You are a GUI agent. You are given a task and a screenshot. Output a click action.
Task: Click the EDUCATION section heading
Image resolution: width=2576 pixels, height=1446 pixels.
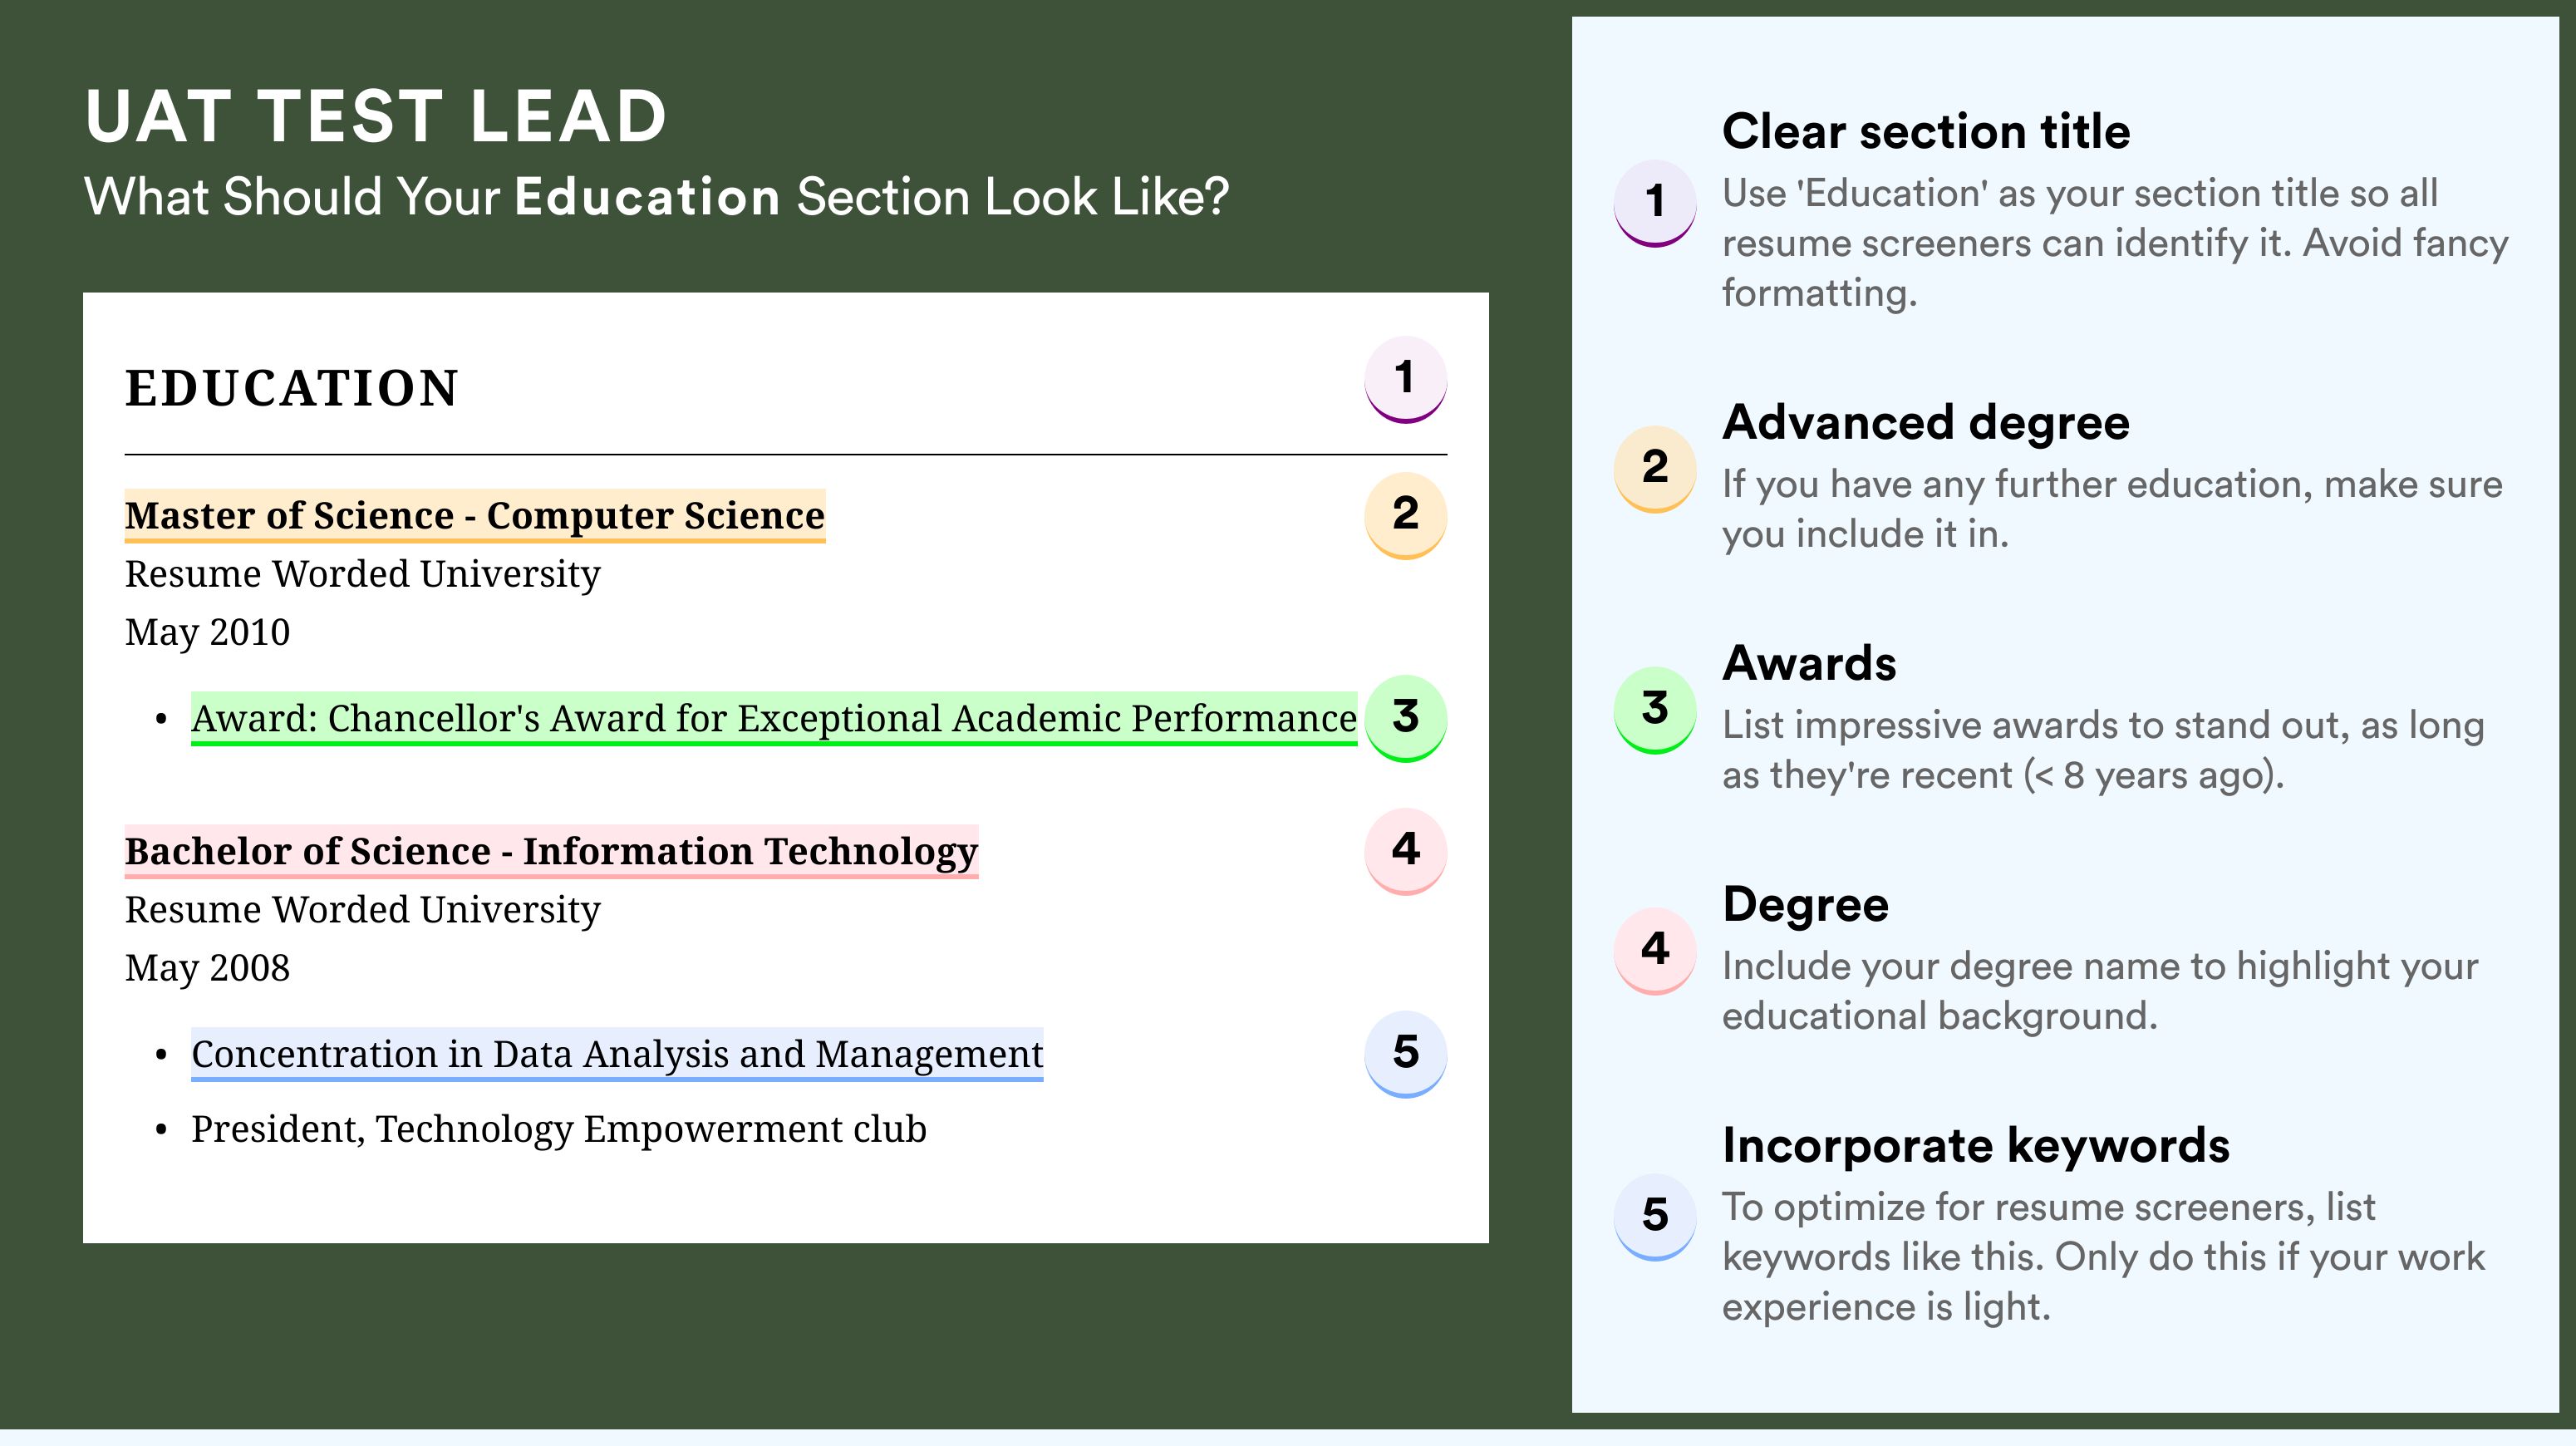291,388
